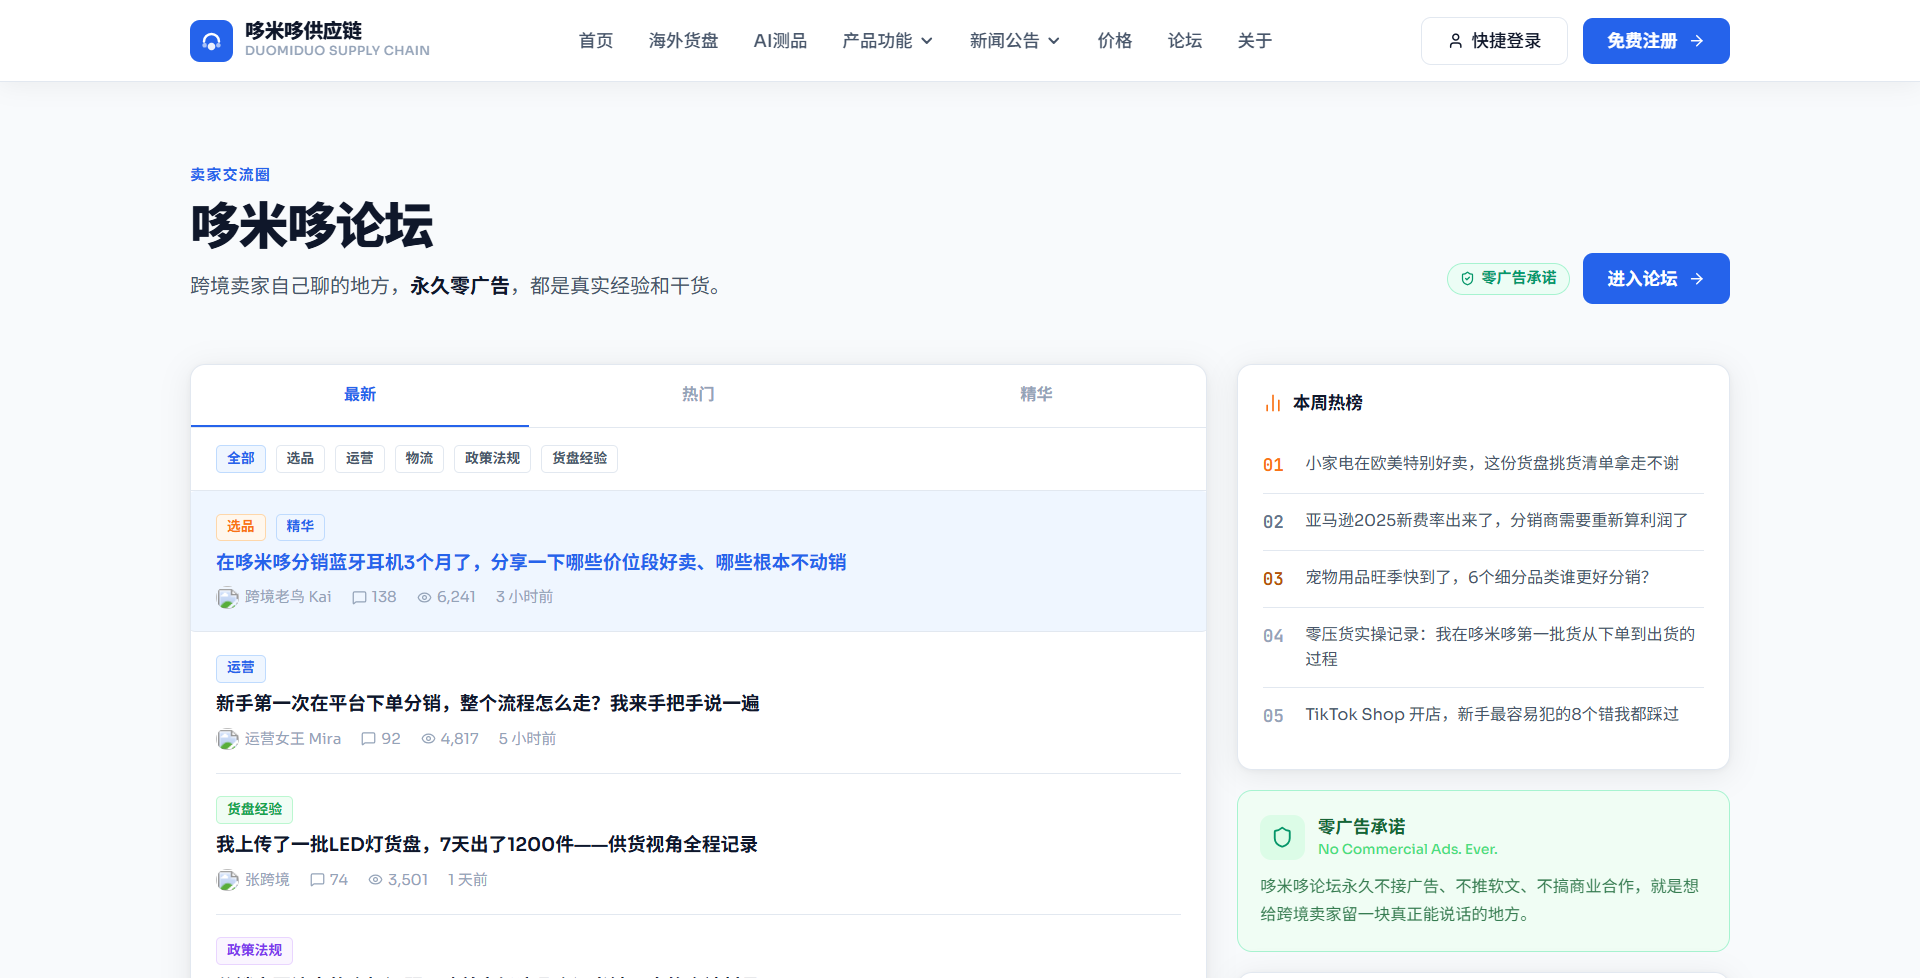Open the 论坛 navigation item
Viewport: 1920px width, 978px height.
pyautogui.click(x=1185, y=41)
